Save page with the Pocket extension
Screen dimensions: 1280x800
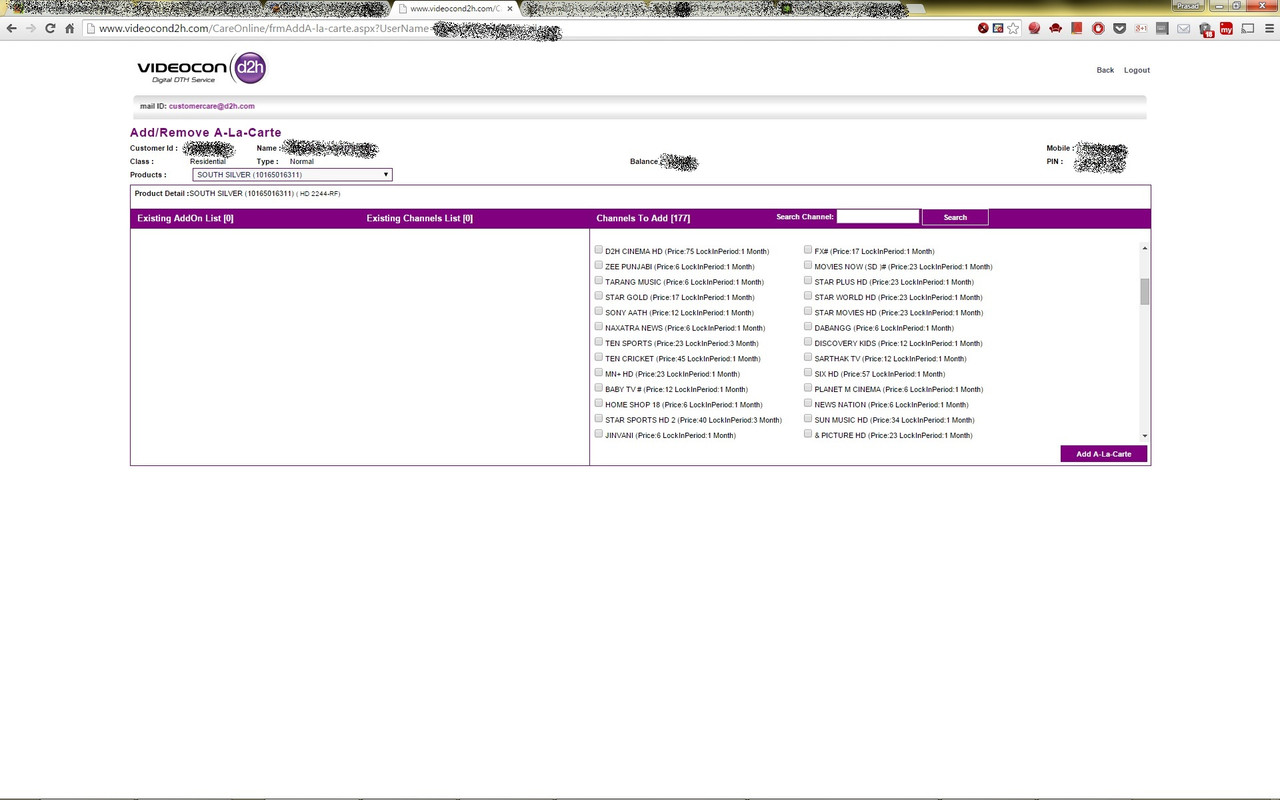1120,29
